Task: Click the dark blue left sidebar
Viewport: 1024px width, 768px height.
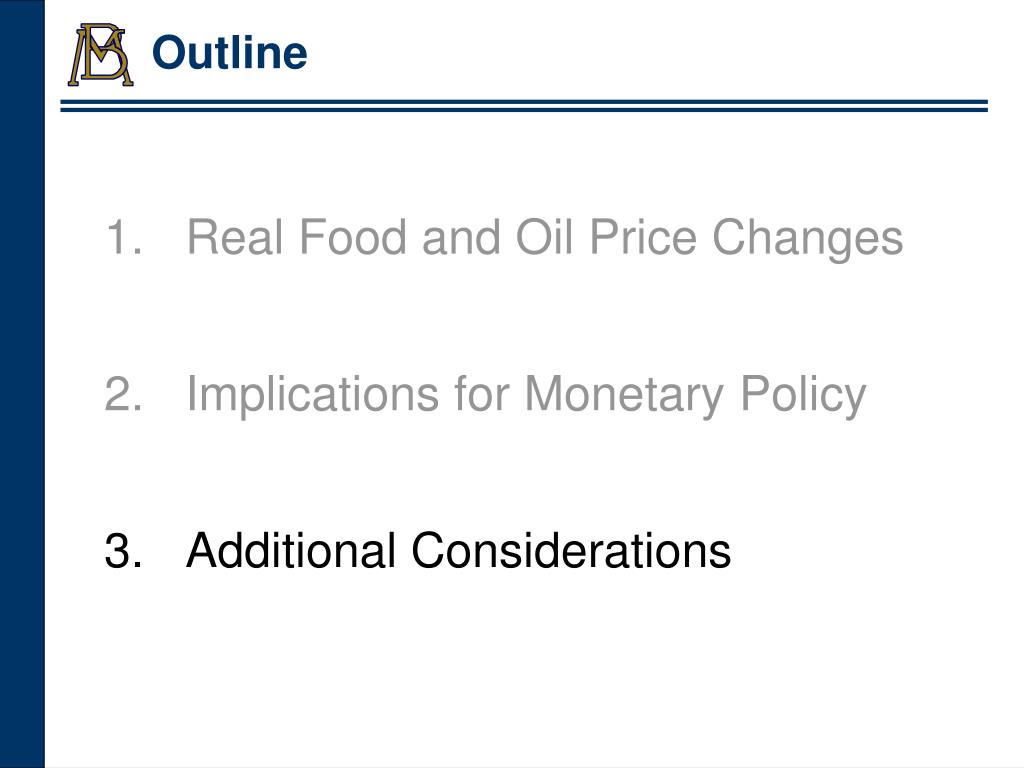Action: coord(22,384)
